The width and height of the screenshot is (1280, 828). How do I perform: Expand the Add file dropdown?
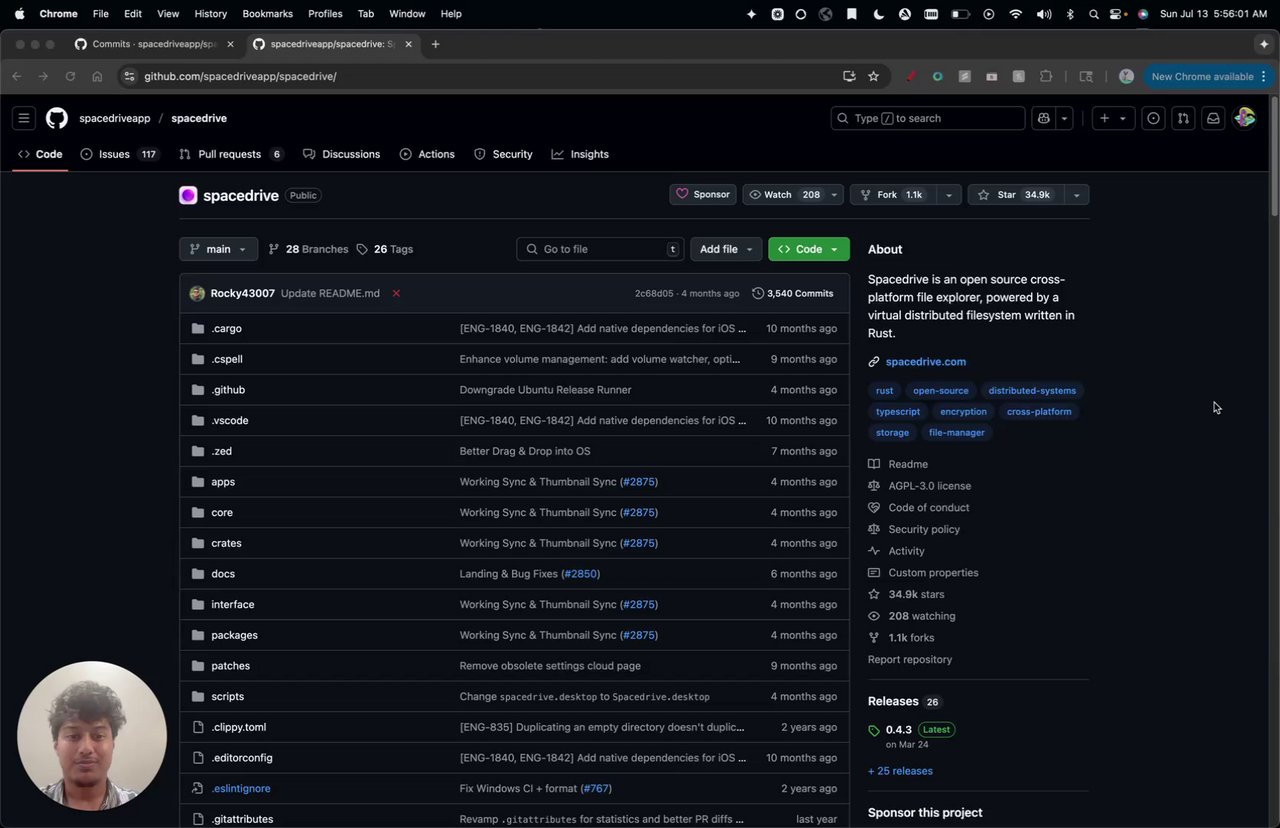726,249
